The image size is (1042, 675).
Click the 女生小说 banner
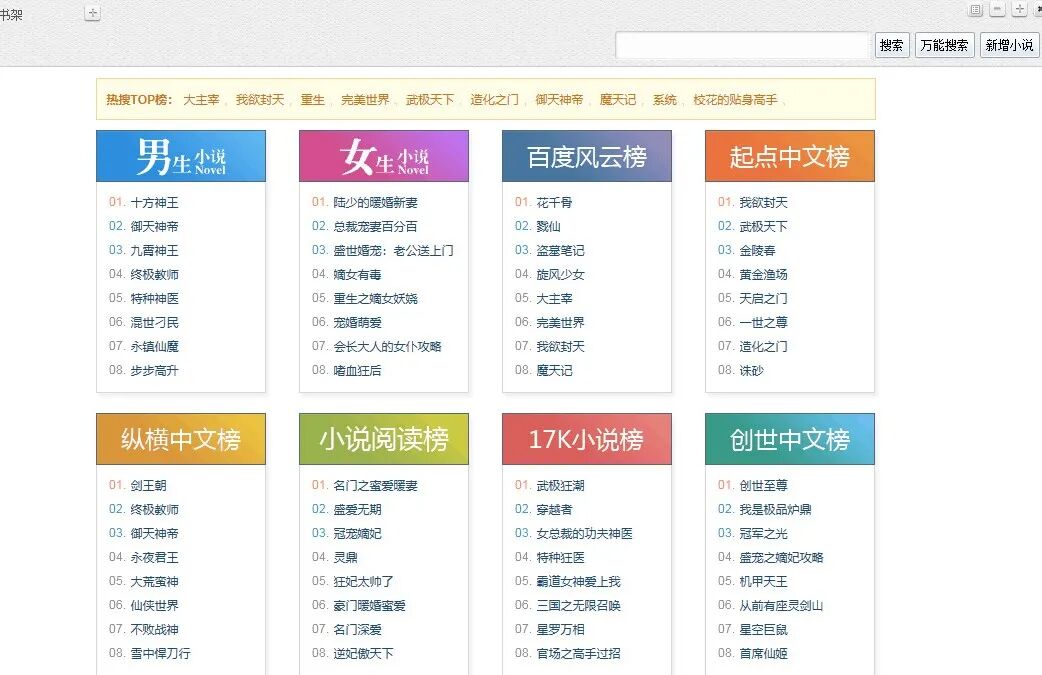(x=384, y=156)
